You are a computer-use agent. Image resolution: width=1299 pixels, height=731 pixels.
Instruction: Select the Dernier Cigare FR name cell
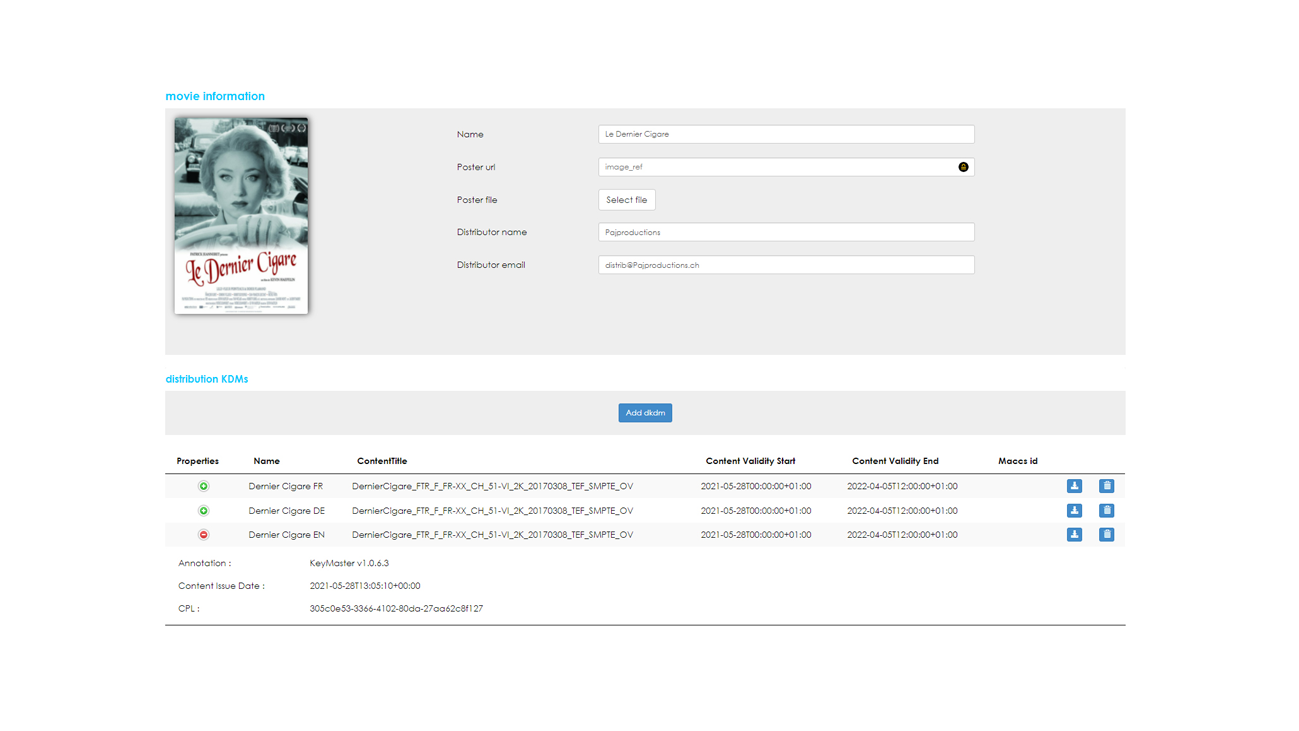pyautogui.click(x=286, y=486)
